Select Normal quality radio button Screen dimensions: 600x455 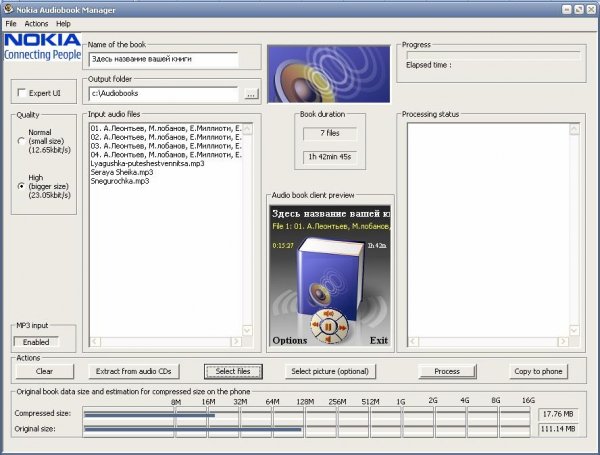click(21, 141)
